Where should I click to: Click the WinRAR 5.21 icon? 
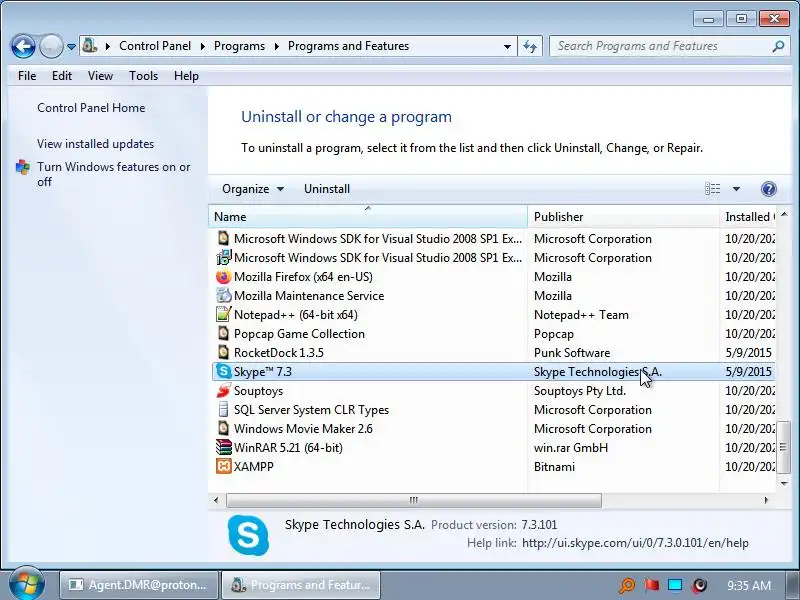point(223,447)
